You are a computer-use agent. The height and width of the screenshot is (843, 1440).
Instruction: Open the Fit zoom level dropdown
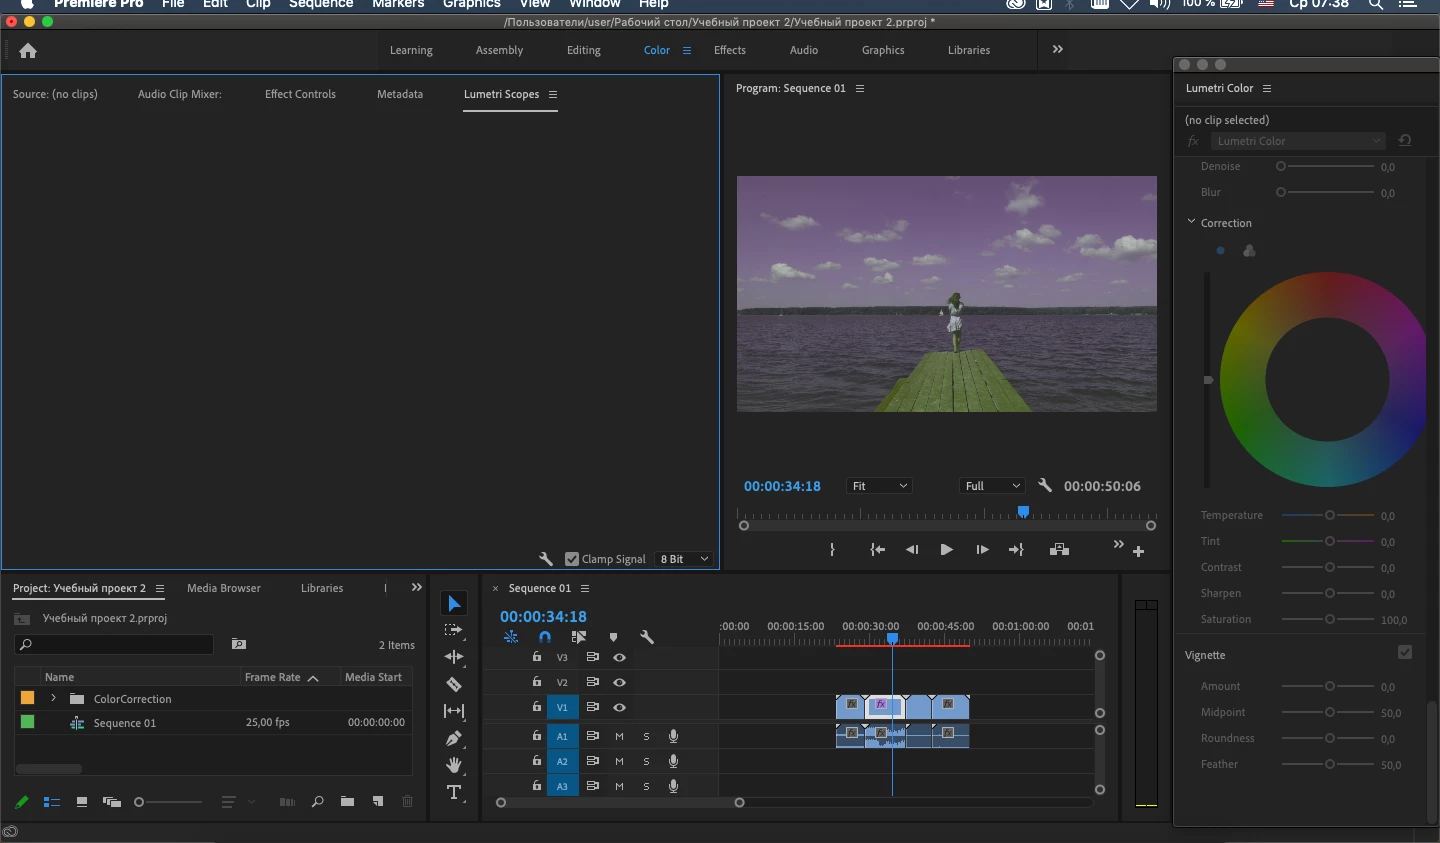click(x=879, y=486)
